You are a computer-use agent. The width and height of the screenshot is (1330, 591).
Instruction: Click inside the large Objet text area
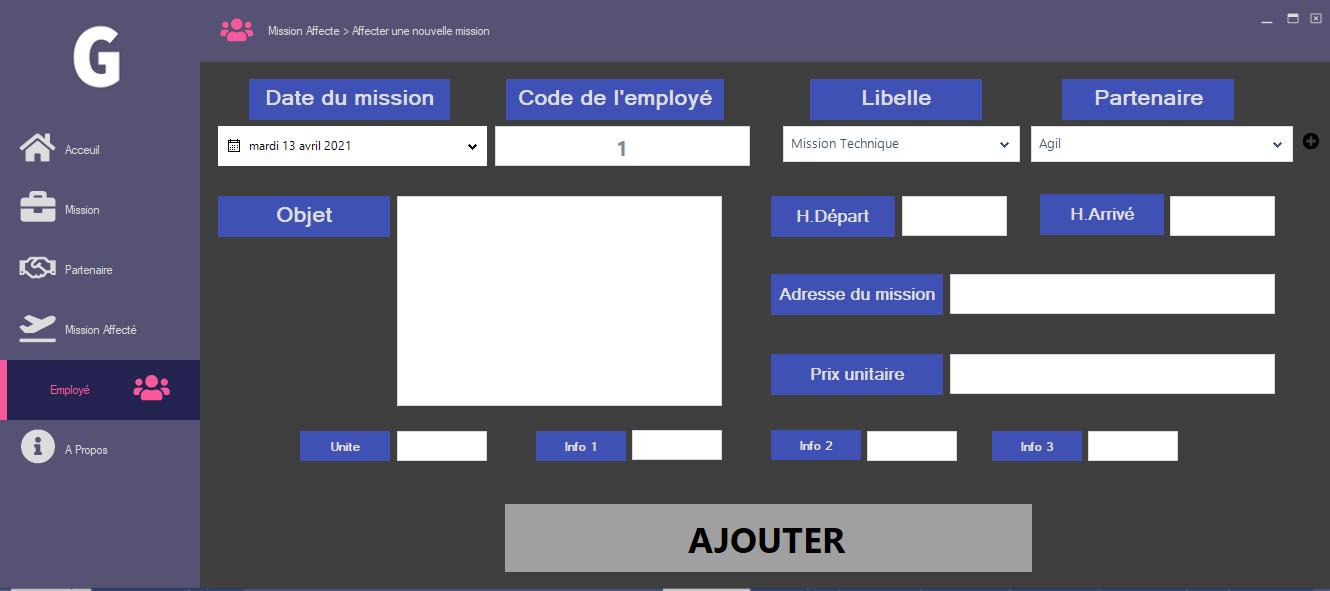click(559, 301)
